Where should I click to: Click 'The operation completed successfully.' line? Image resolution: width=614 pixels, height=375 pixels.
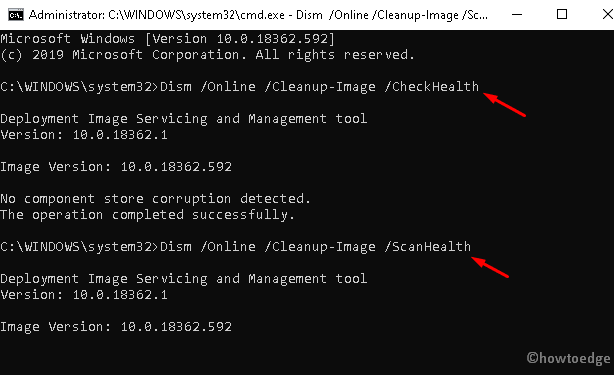[147, 215]
